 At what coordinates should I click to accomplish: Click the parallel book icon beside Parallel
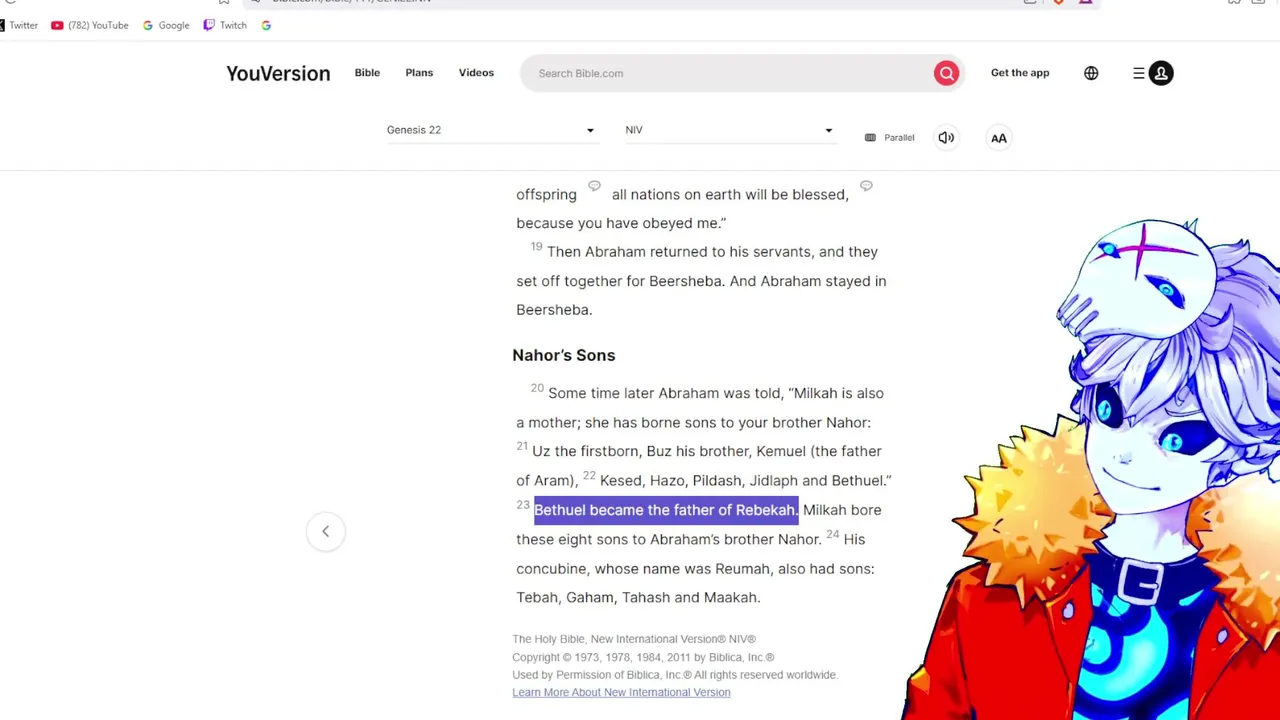(x=870, y=137)
